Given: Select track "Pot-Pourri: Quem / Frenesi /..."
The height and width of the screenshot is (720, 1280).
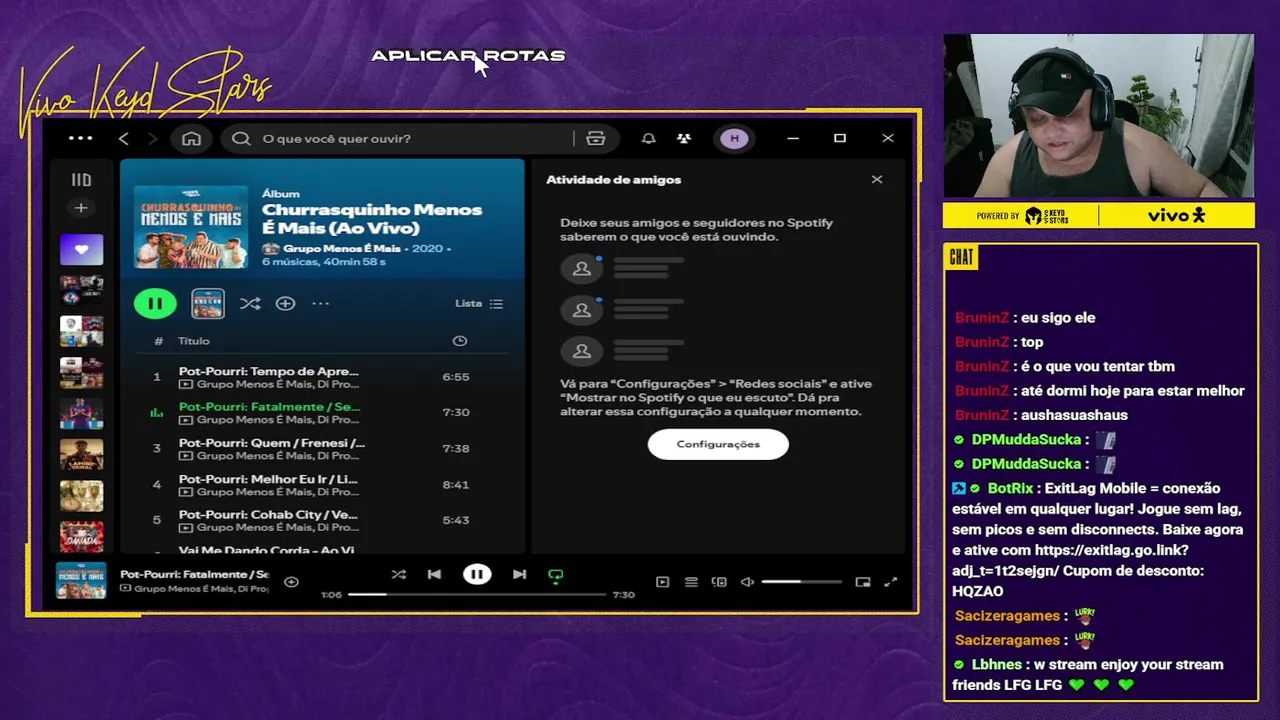Looking at the screenshot, I should point(322,448).
